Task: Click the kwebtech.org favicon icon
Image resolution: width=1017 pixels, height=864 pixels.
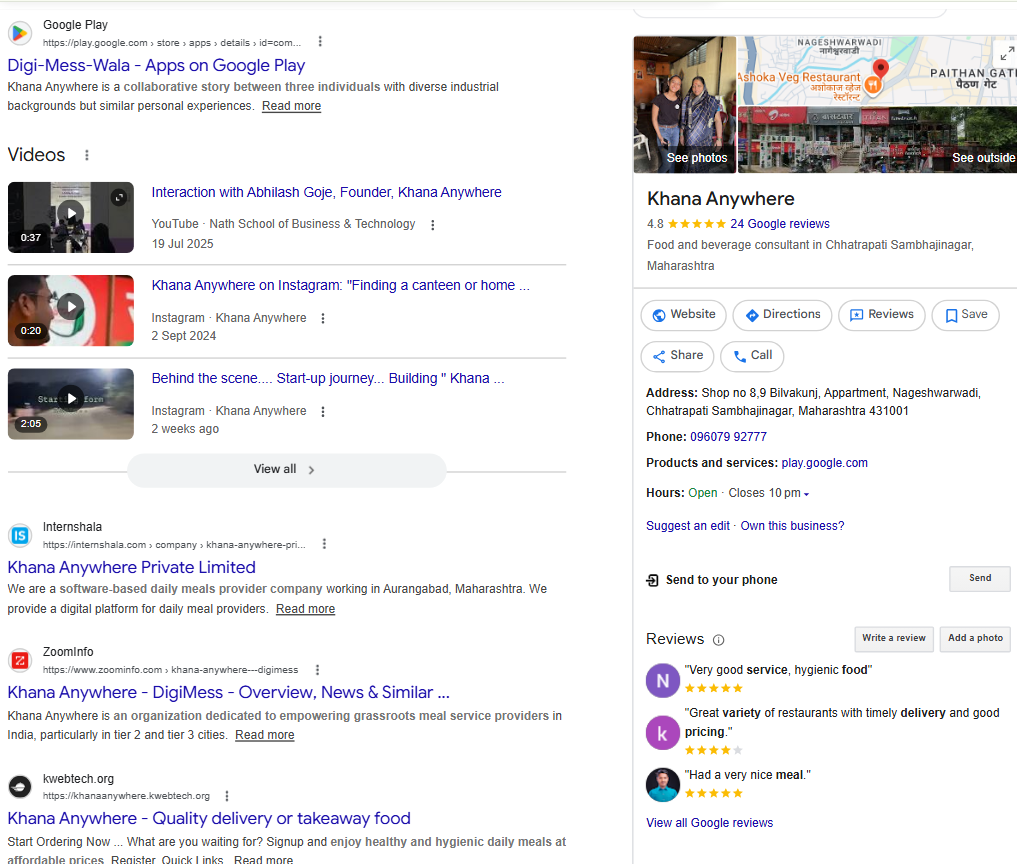Action: click(20, 786)
